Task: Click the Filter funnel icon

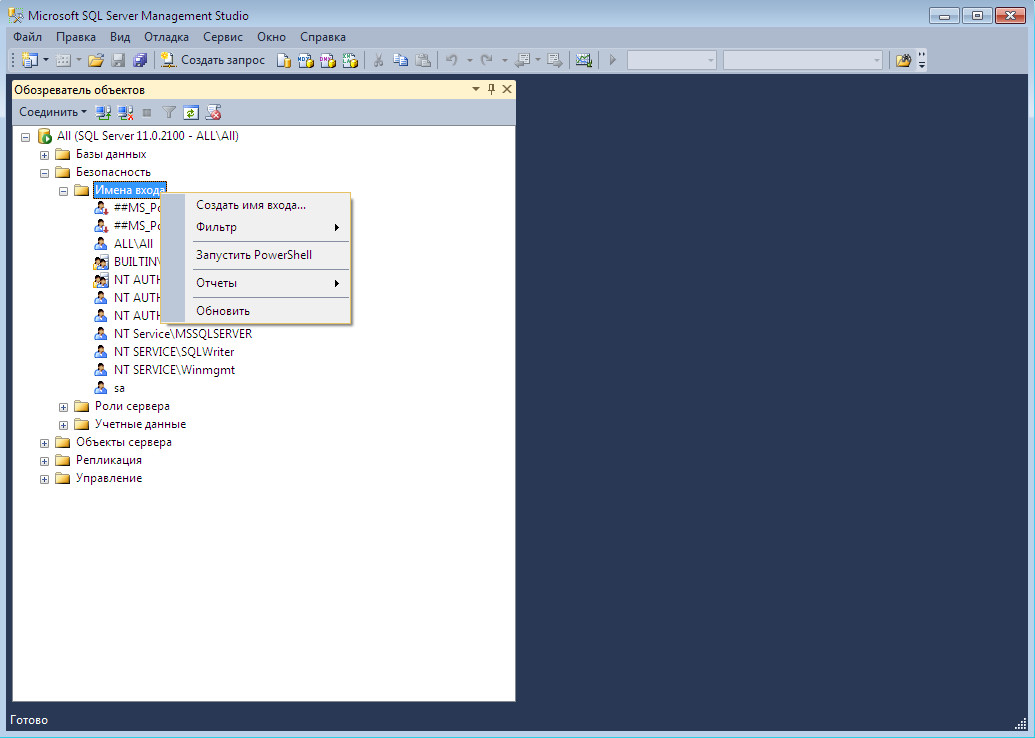Action: pos(169,112)
